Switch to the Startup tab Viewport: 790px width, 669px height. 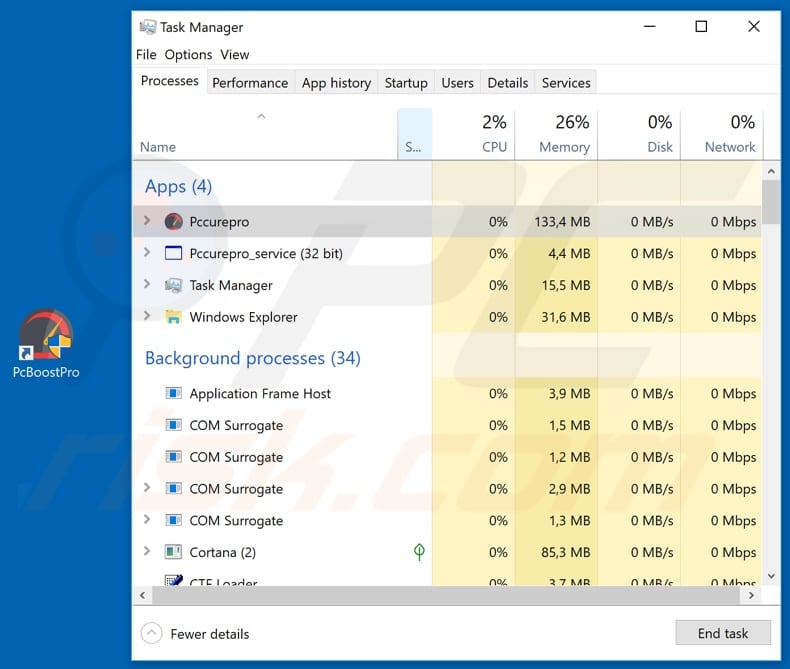coord(406,83)
